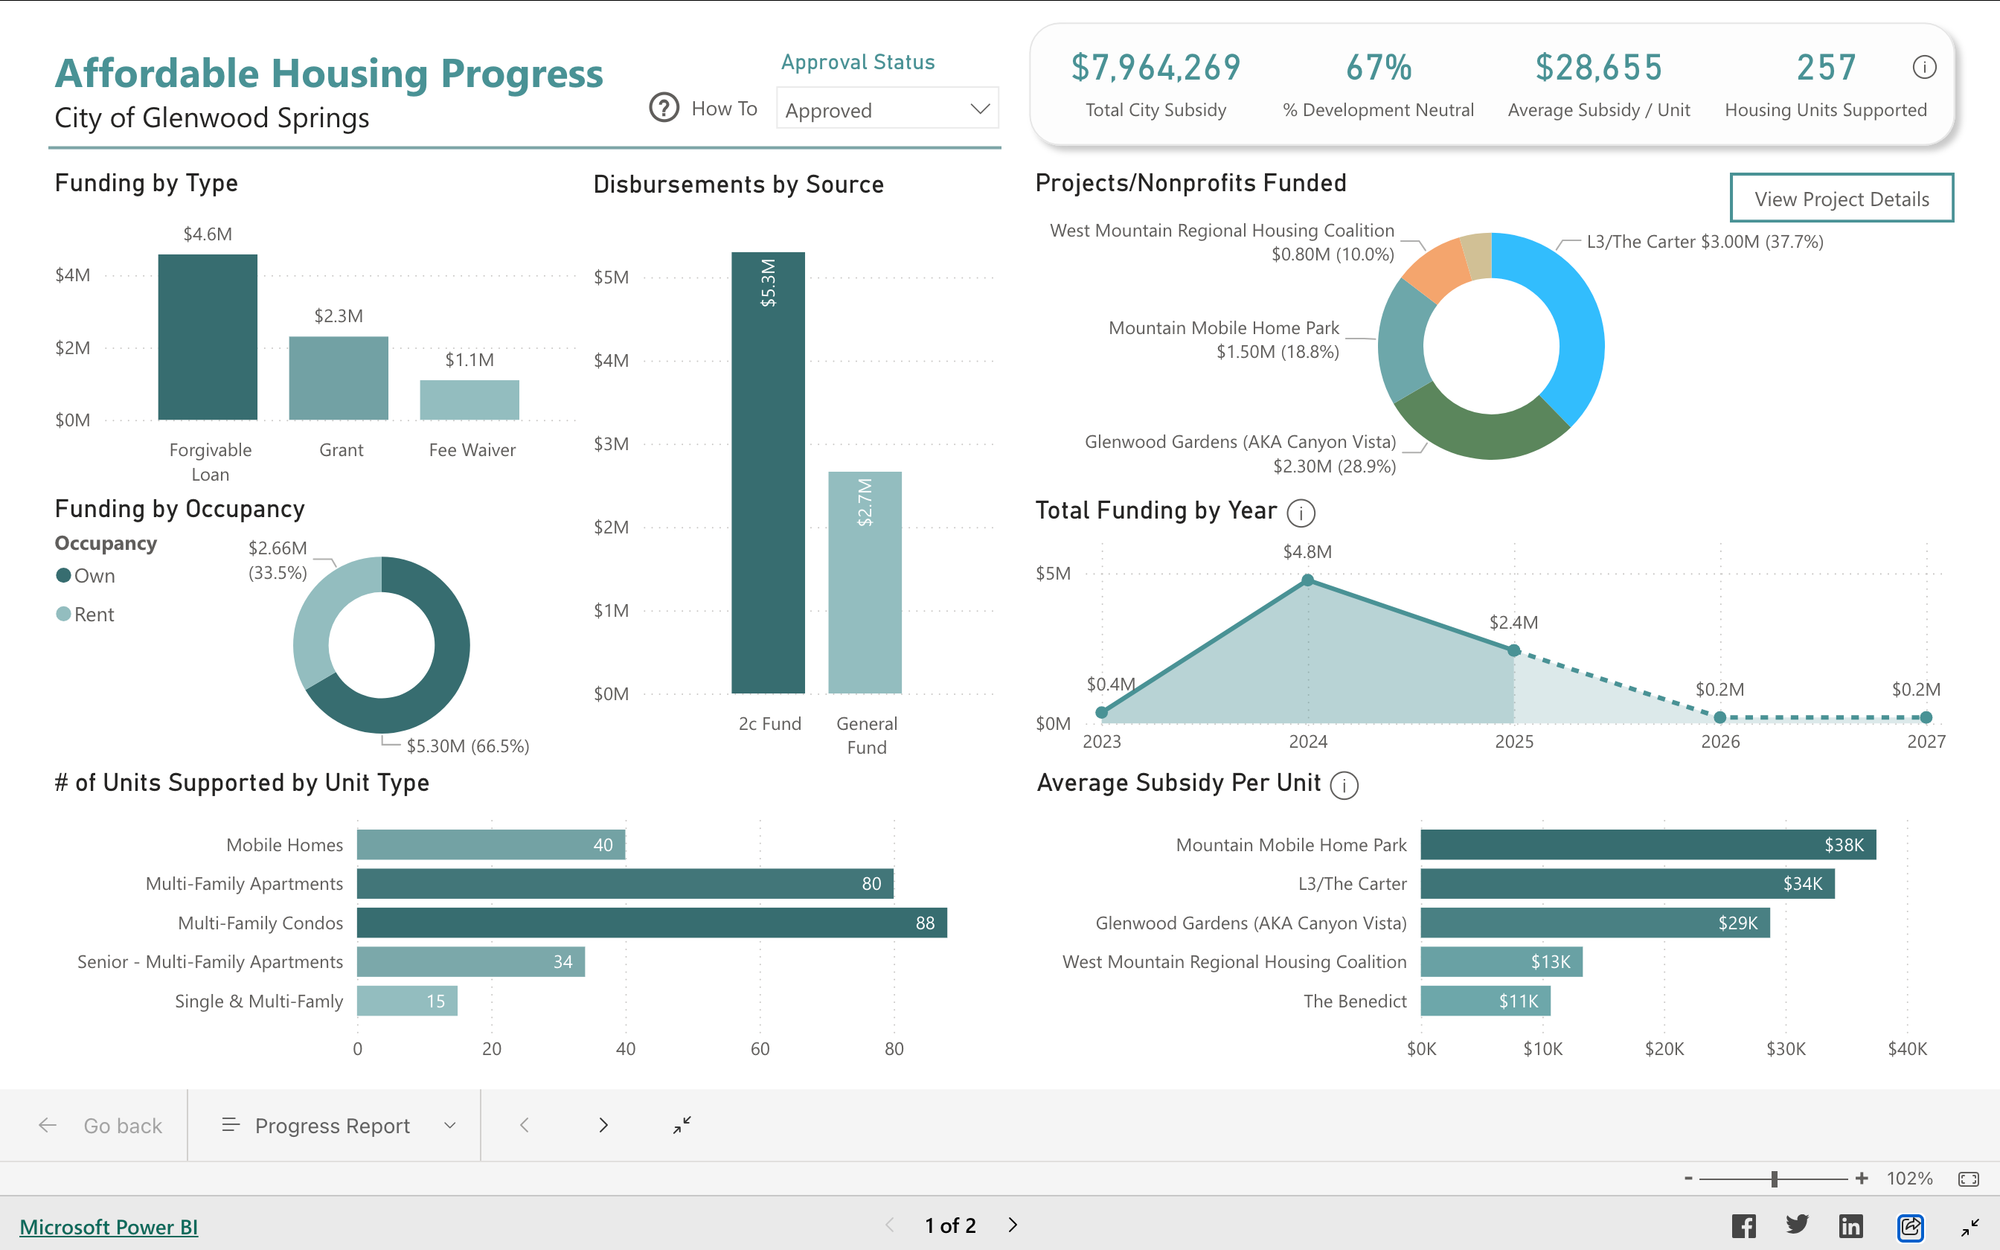Click info icon beside Total Funding by Year

[x=1301, y=513]
